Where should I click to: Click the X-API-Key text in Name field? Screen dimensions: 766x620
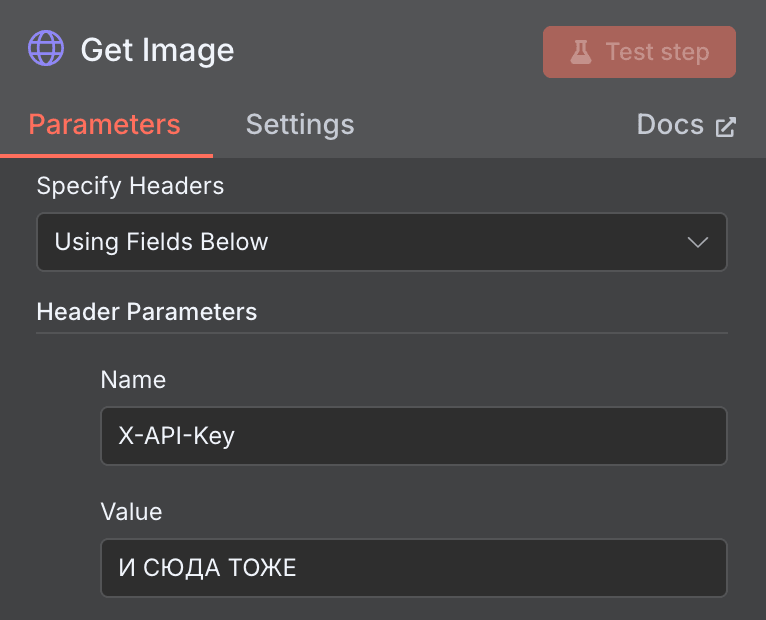(176, 436)
